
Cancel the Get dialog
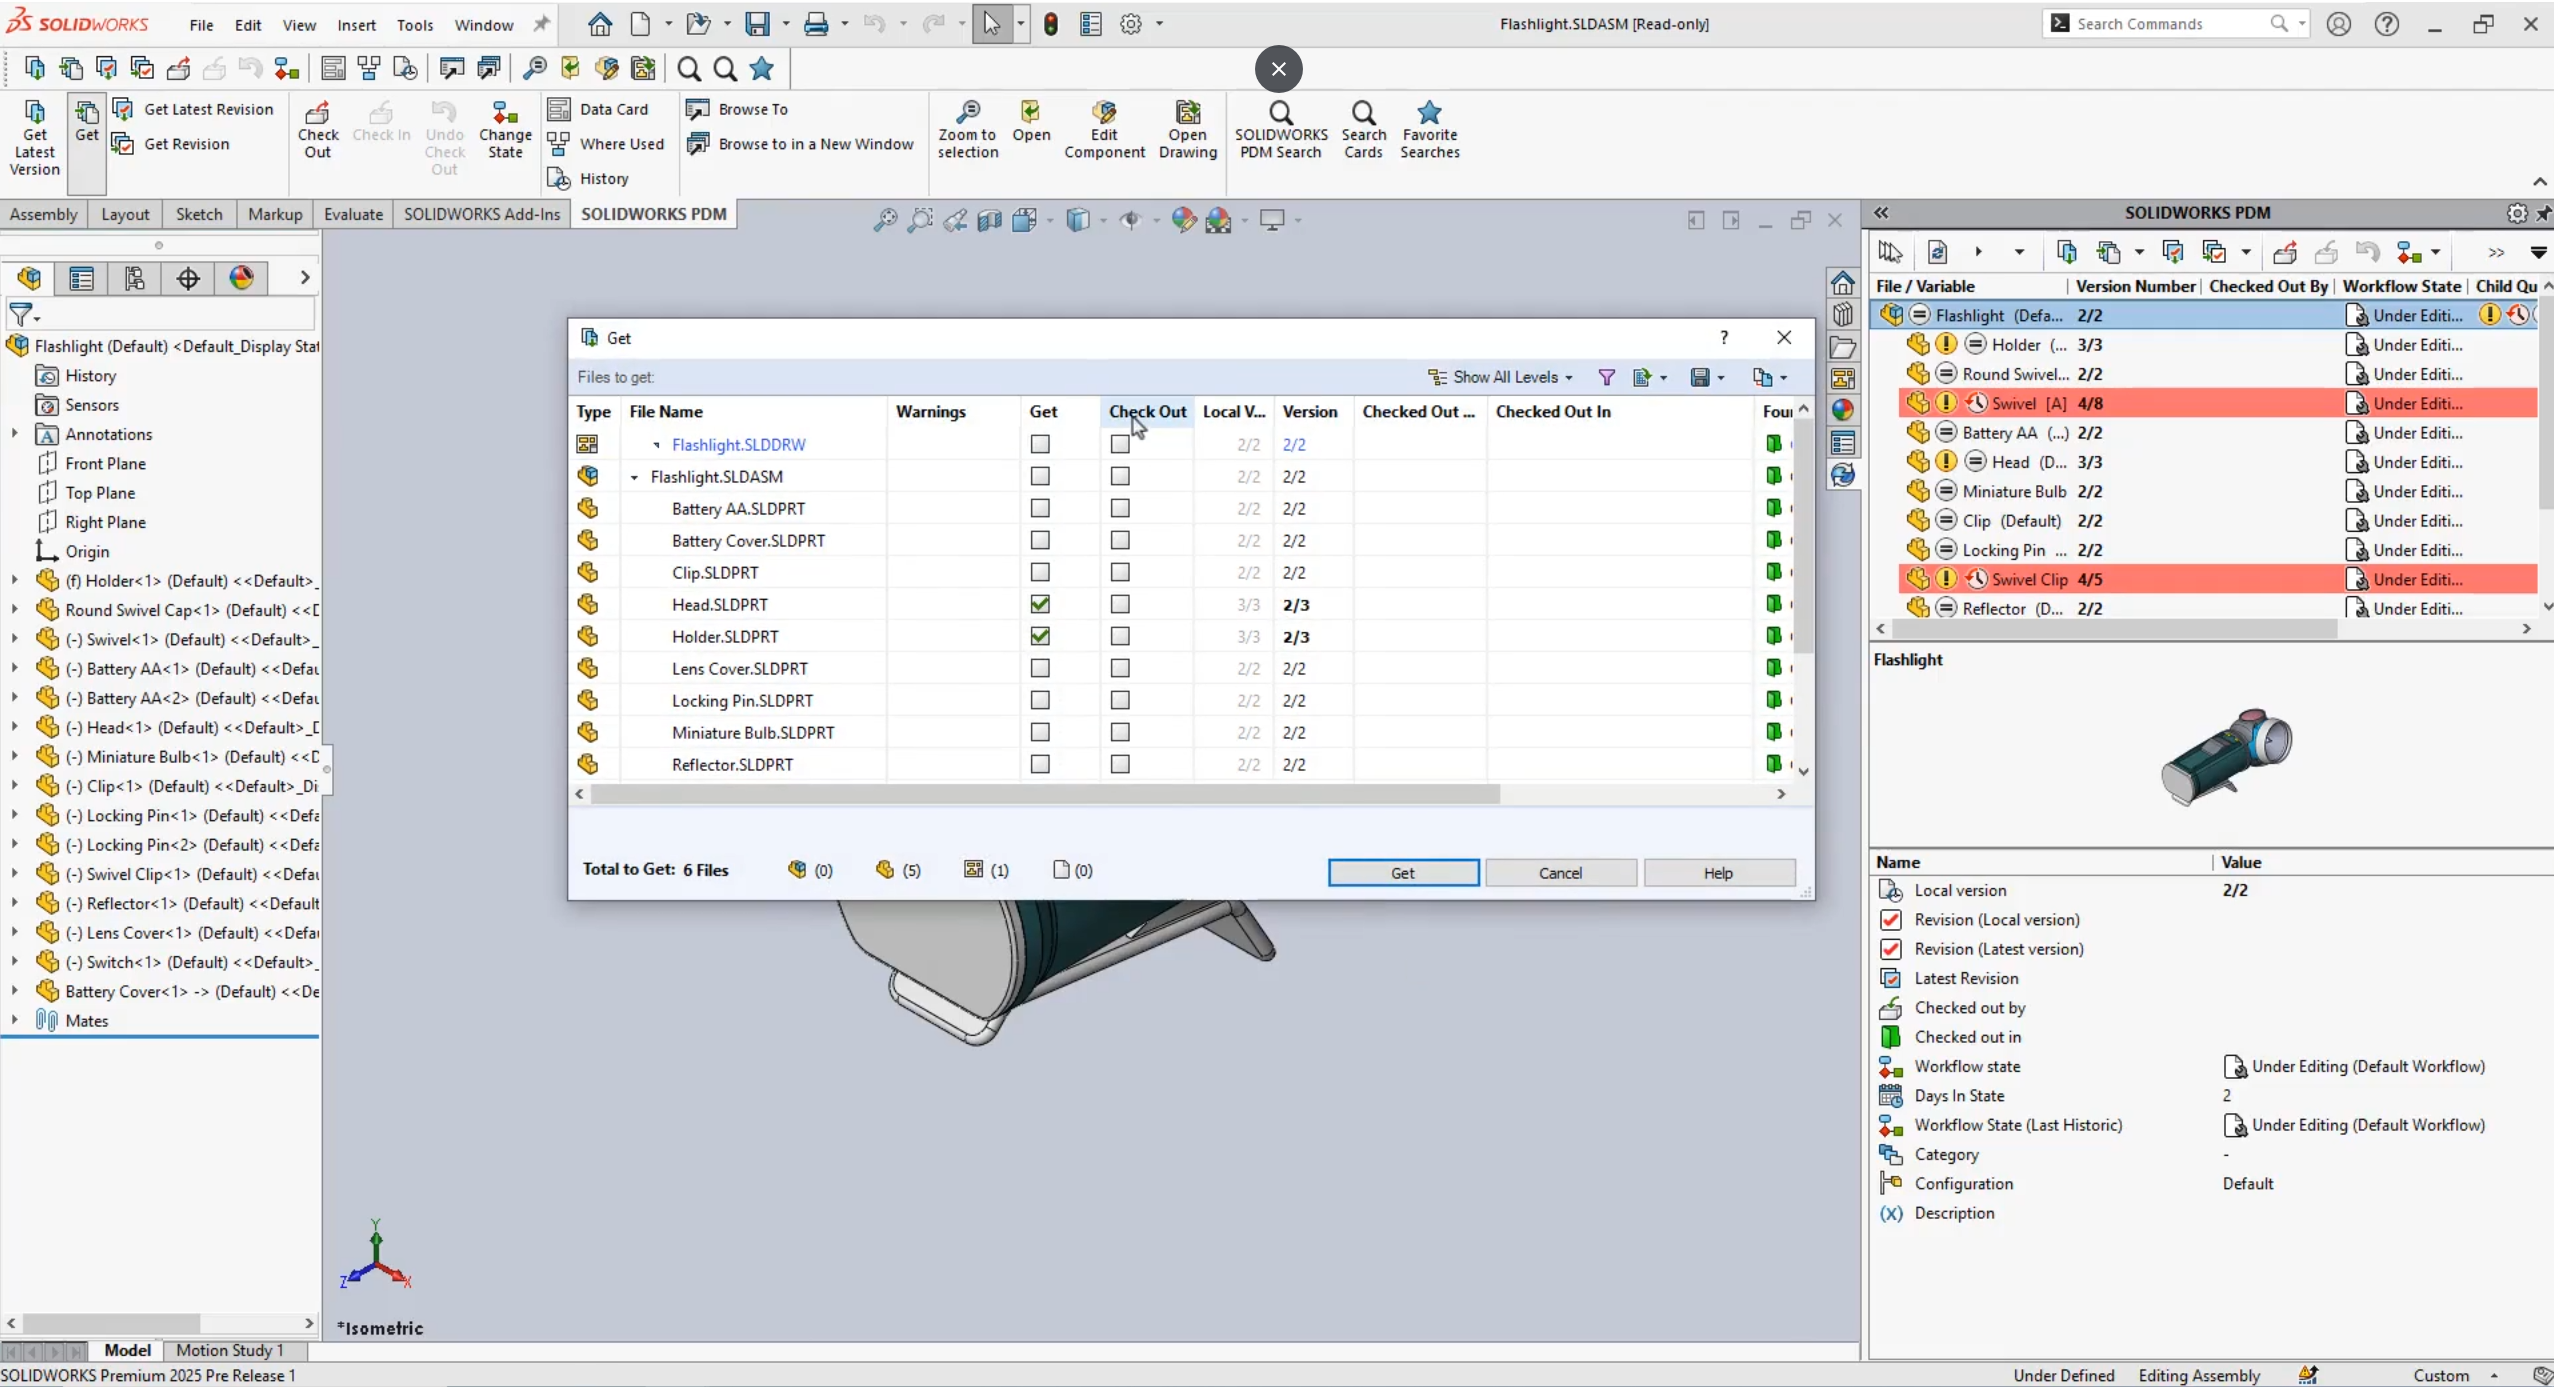[1559, 872]
